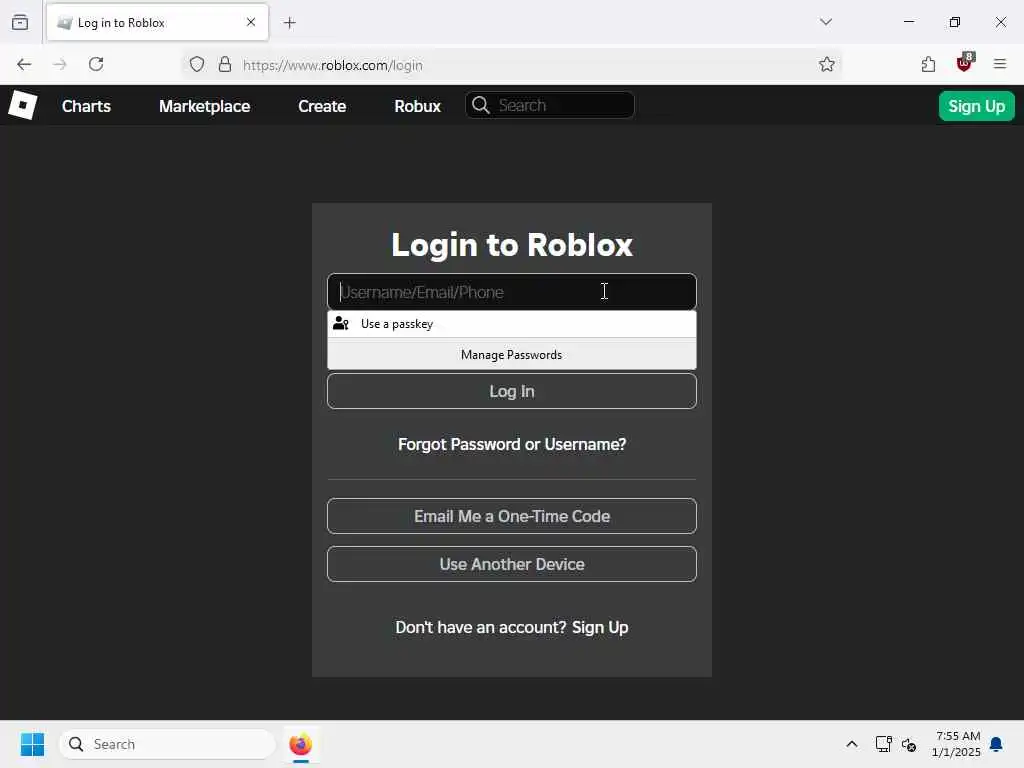Open the notifications bell in the taskbar

click(x=997, y=744)
